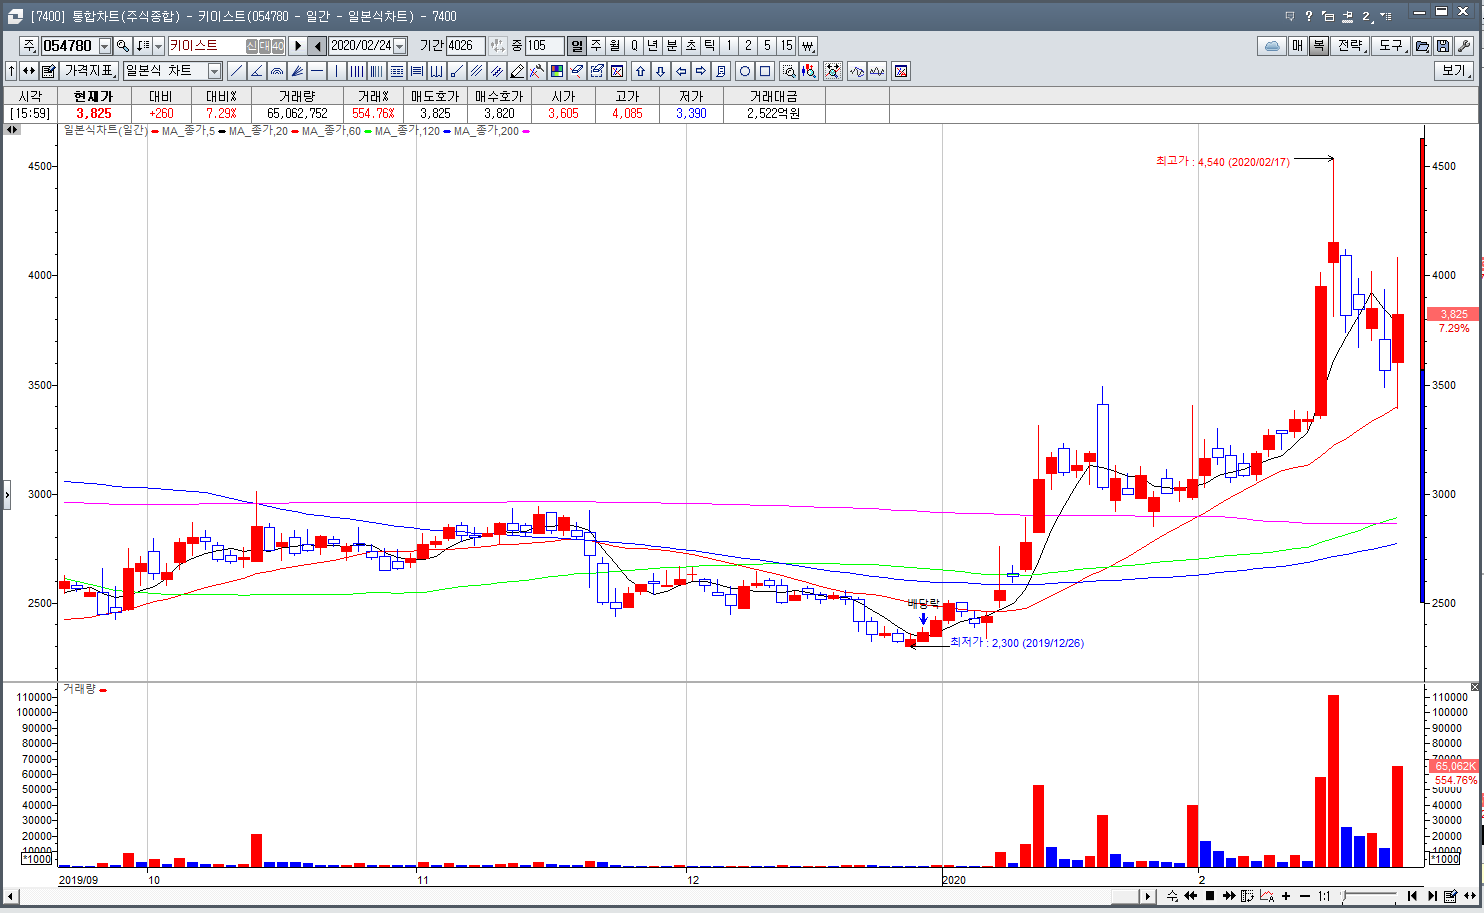1484x913 pixels.
Task: Click the 105 candle count input field
Action: (544, 46)
